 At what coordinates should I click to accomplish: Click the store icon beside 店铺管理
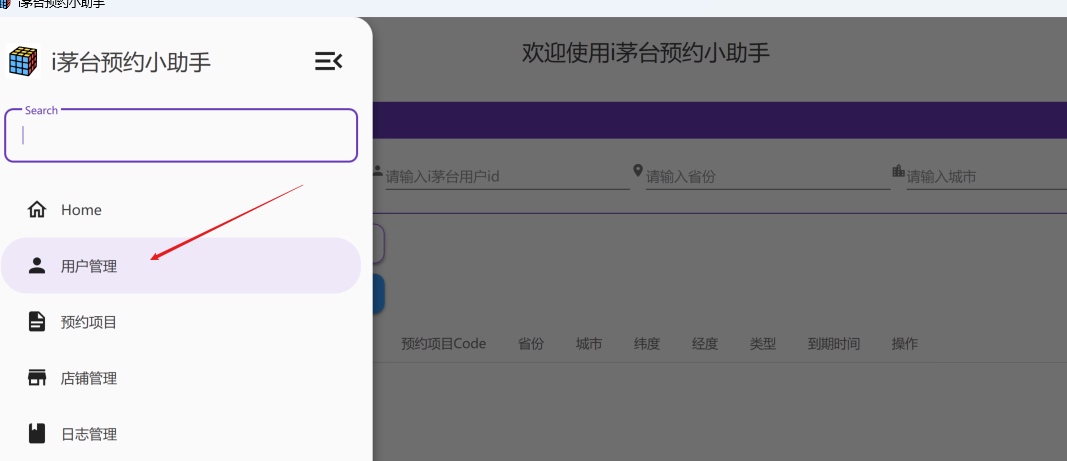(37, 378)
